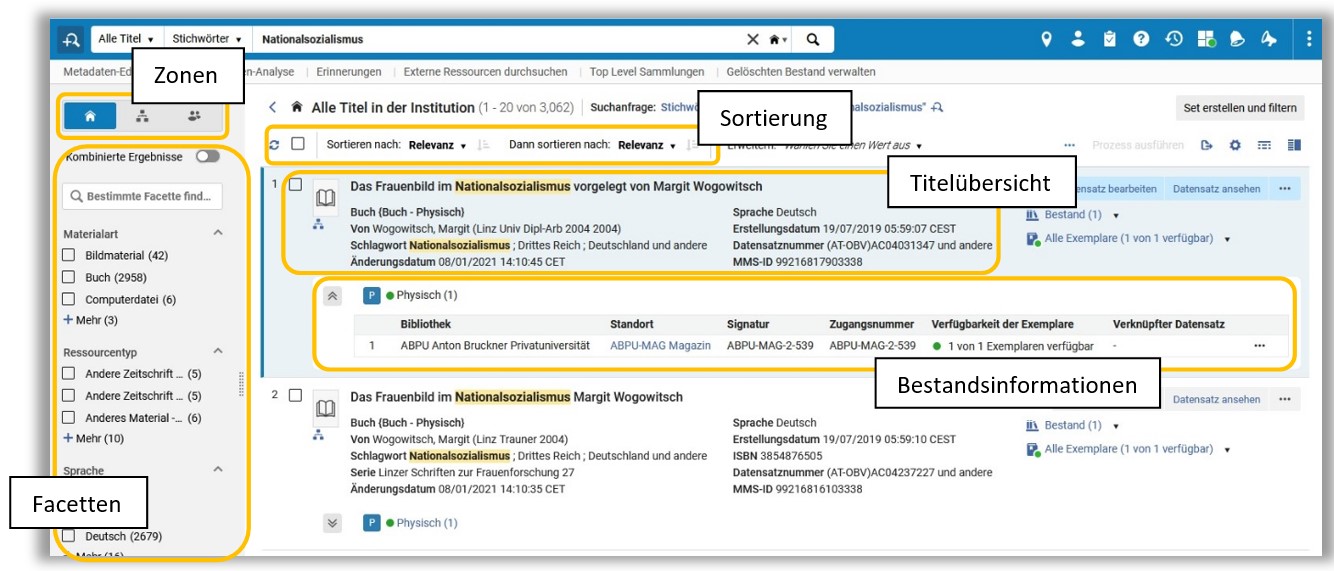Click the Alma search logo icon
Viewport: 1334px width, 571px height.
pyautogui.click(x=71, y=39)
